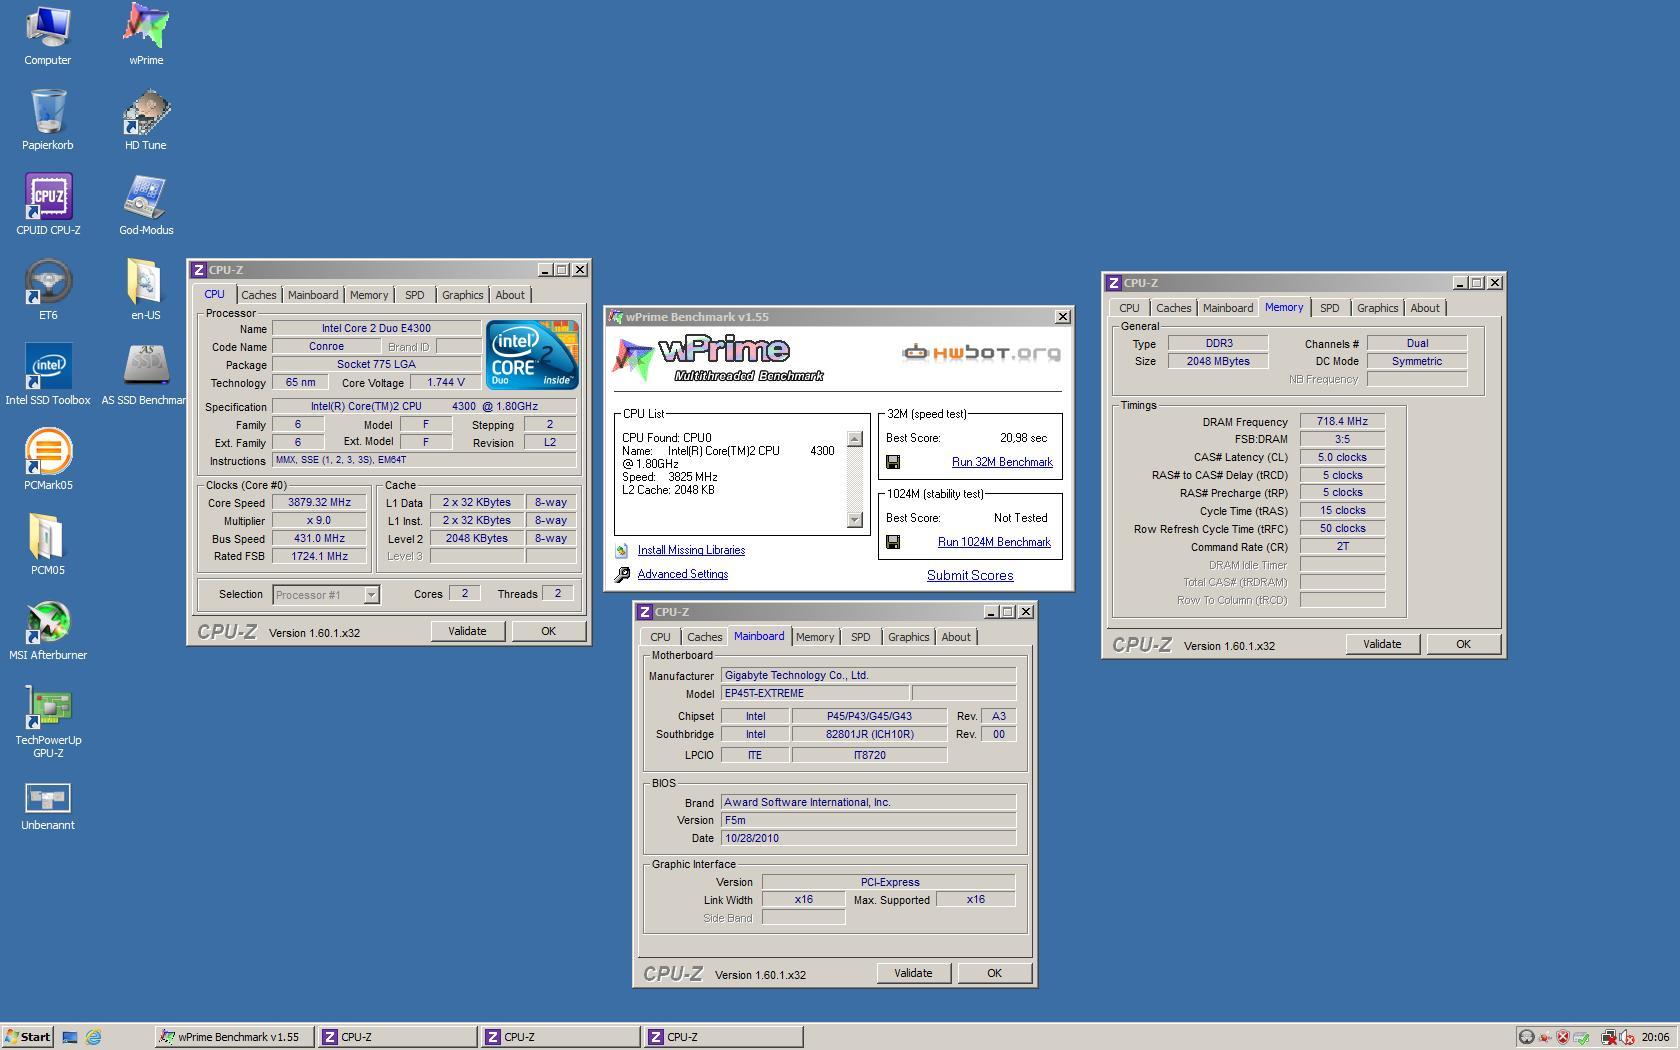This screenshot has height=1050, width=1680.
Task: Open the Papierkorb recycle bin
Action: coord(47,120)
